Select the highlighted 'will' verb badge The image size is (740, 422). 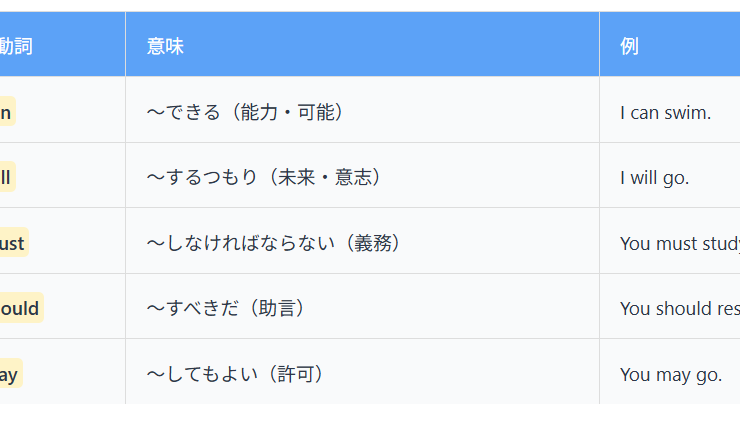6,177
